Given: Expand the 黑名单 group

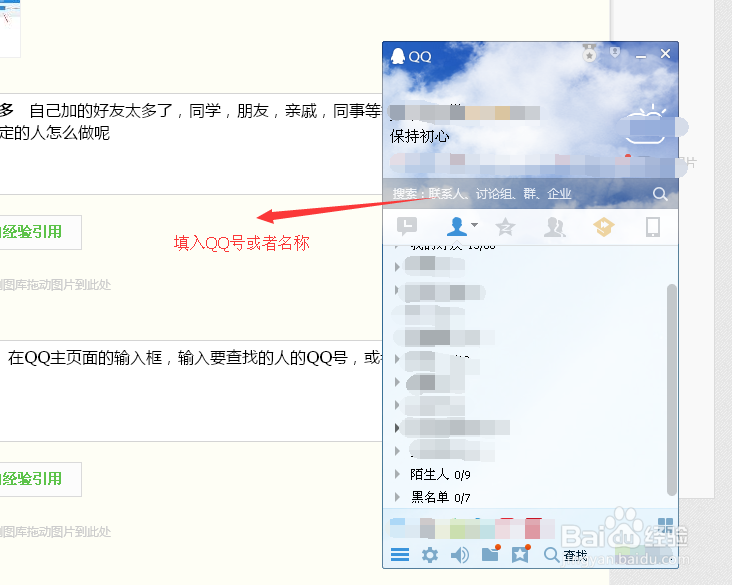Looking at the screenshot, I should coord(397,497).
